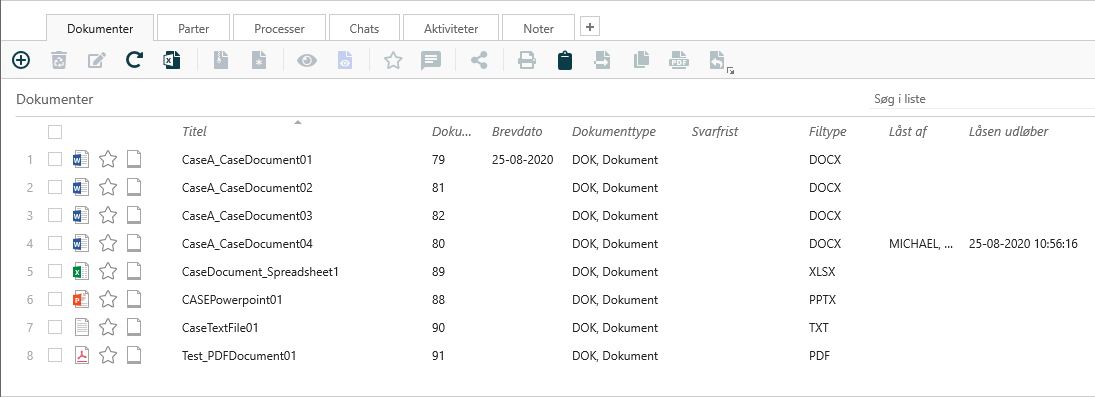Open the Aktiviteter tab
1095x397 pixels.
click(x=451, y=29)
